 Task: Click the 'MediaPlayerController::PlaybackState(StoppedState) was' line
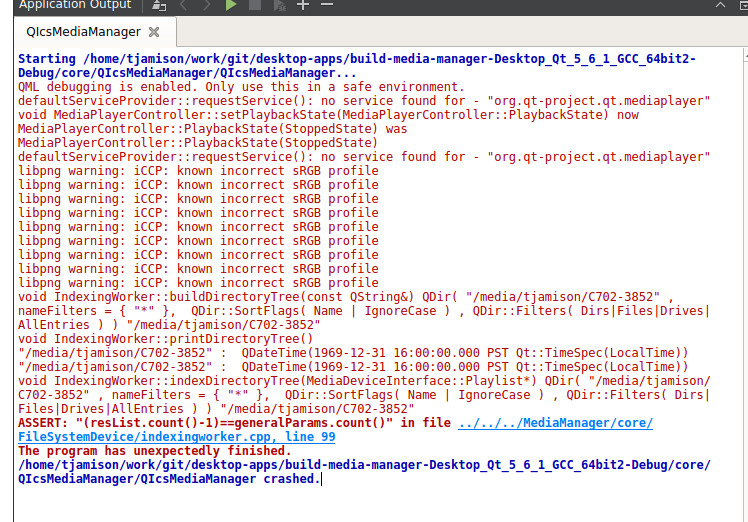(x=213, y=129)
